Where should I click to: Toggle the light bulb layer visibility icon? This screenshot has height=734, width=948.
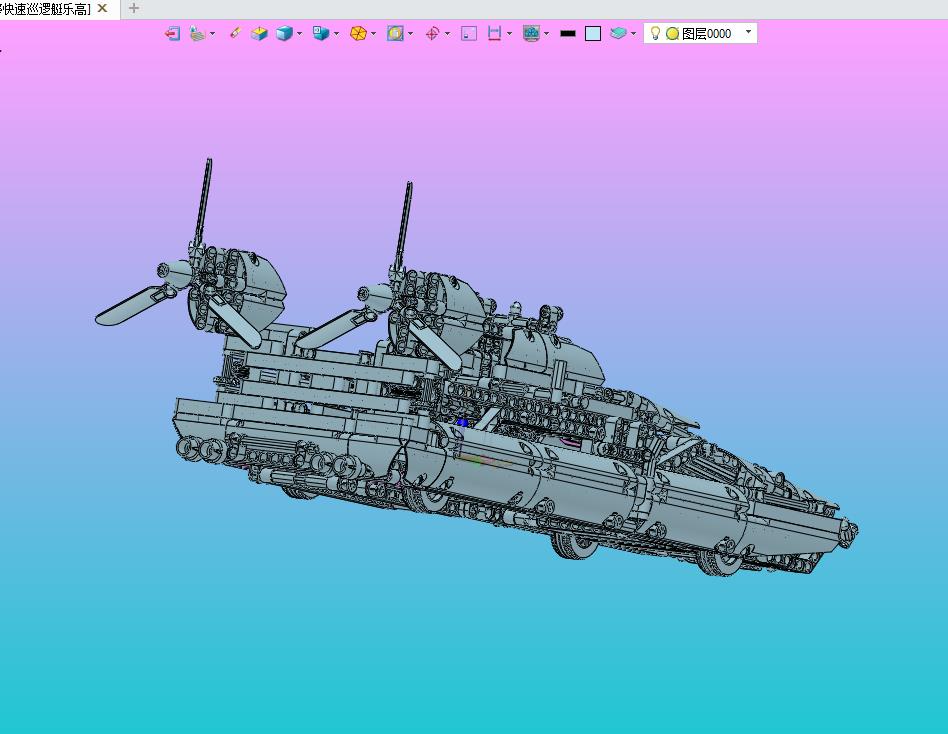(x=655, y=33)
